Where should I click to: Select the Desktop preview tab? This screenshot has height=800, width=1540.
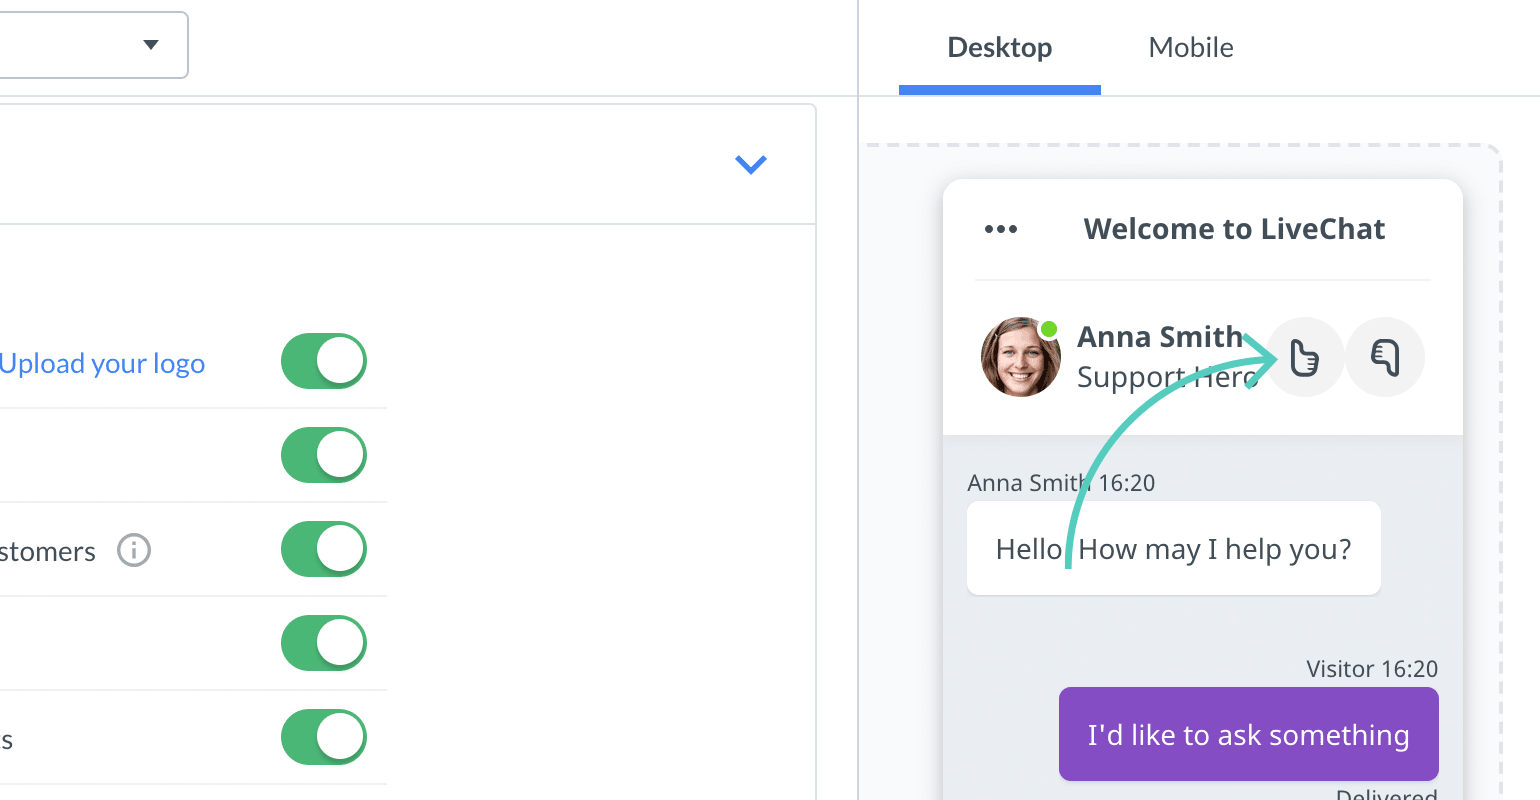click(999, 47)
